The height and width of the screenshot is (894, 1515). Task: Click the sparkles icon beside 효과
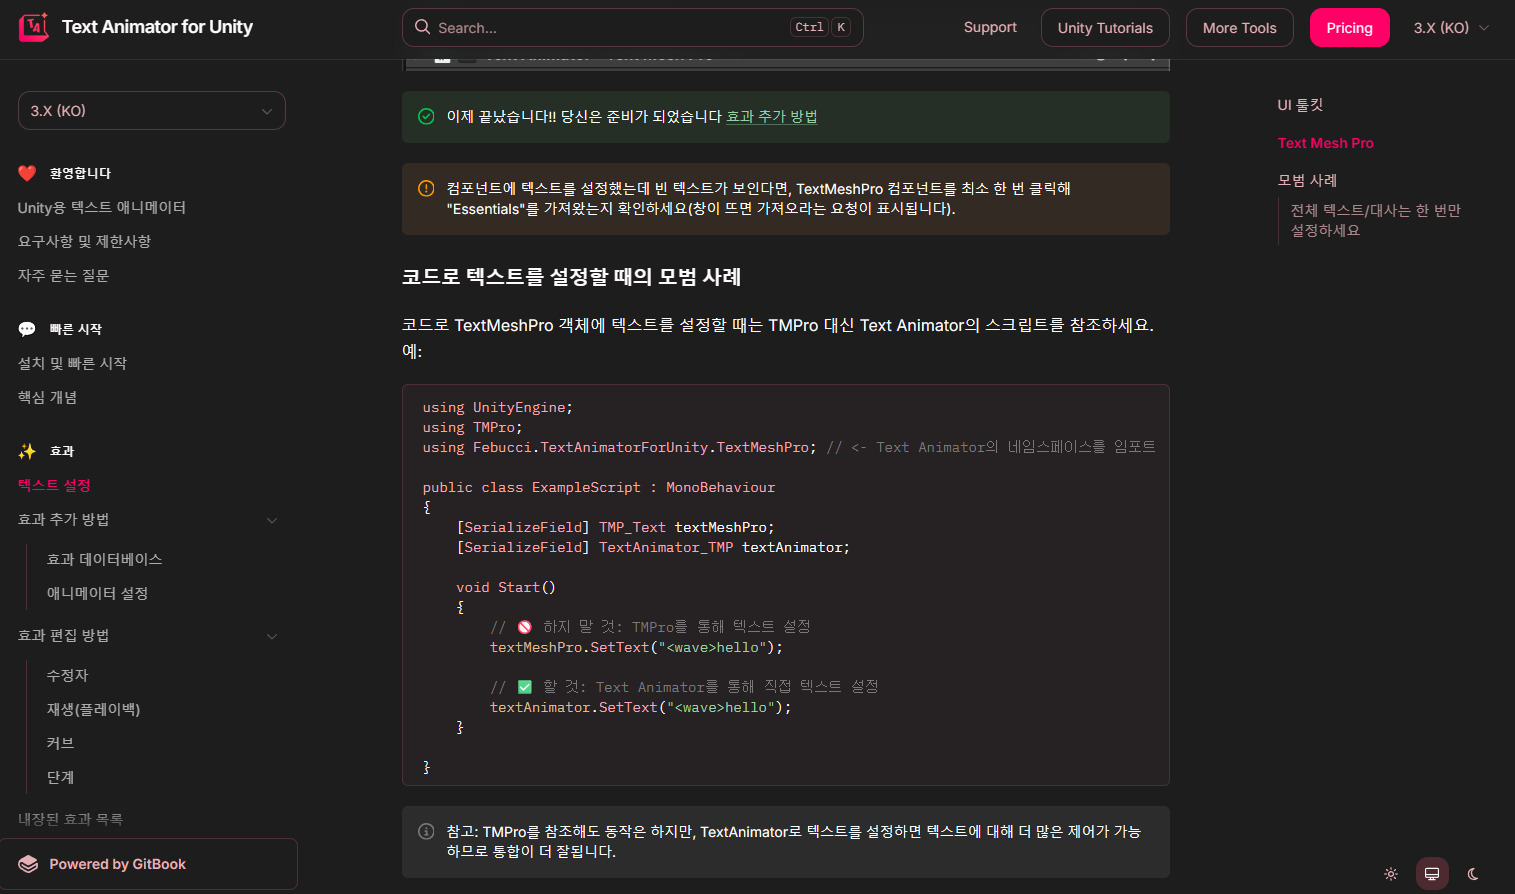pos(27,451)
